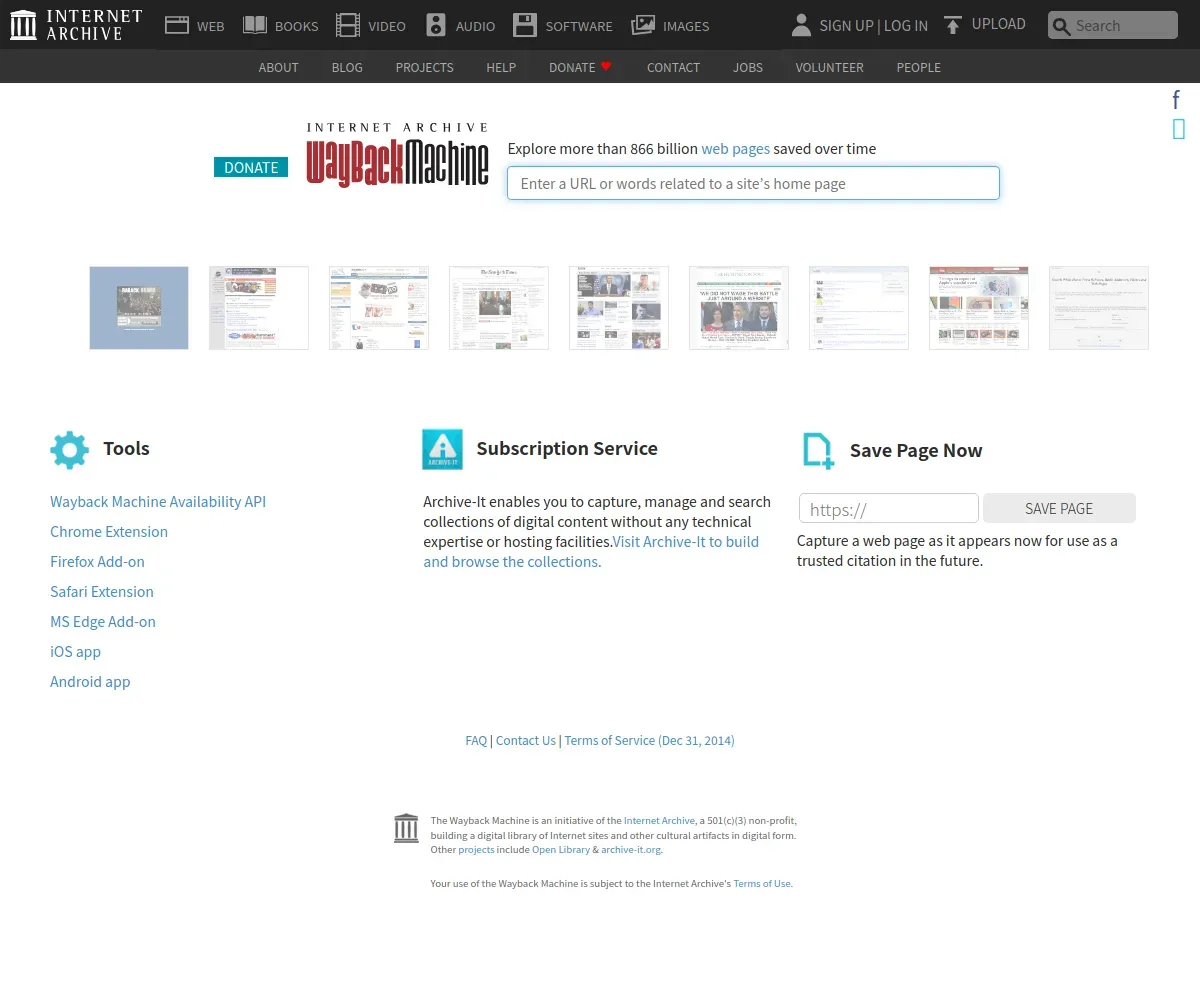Click the footer Internet Archive building icon
1200x1000 pixels.
[406, 828]
